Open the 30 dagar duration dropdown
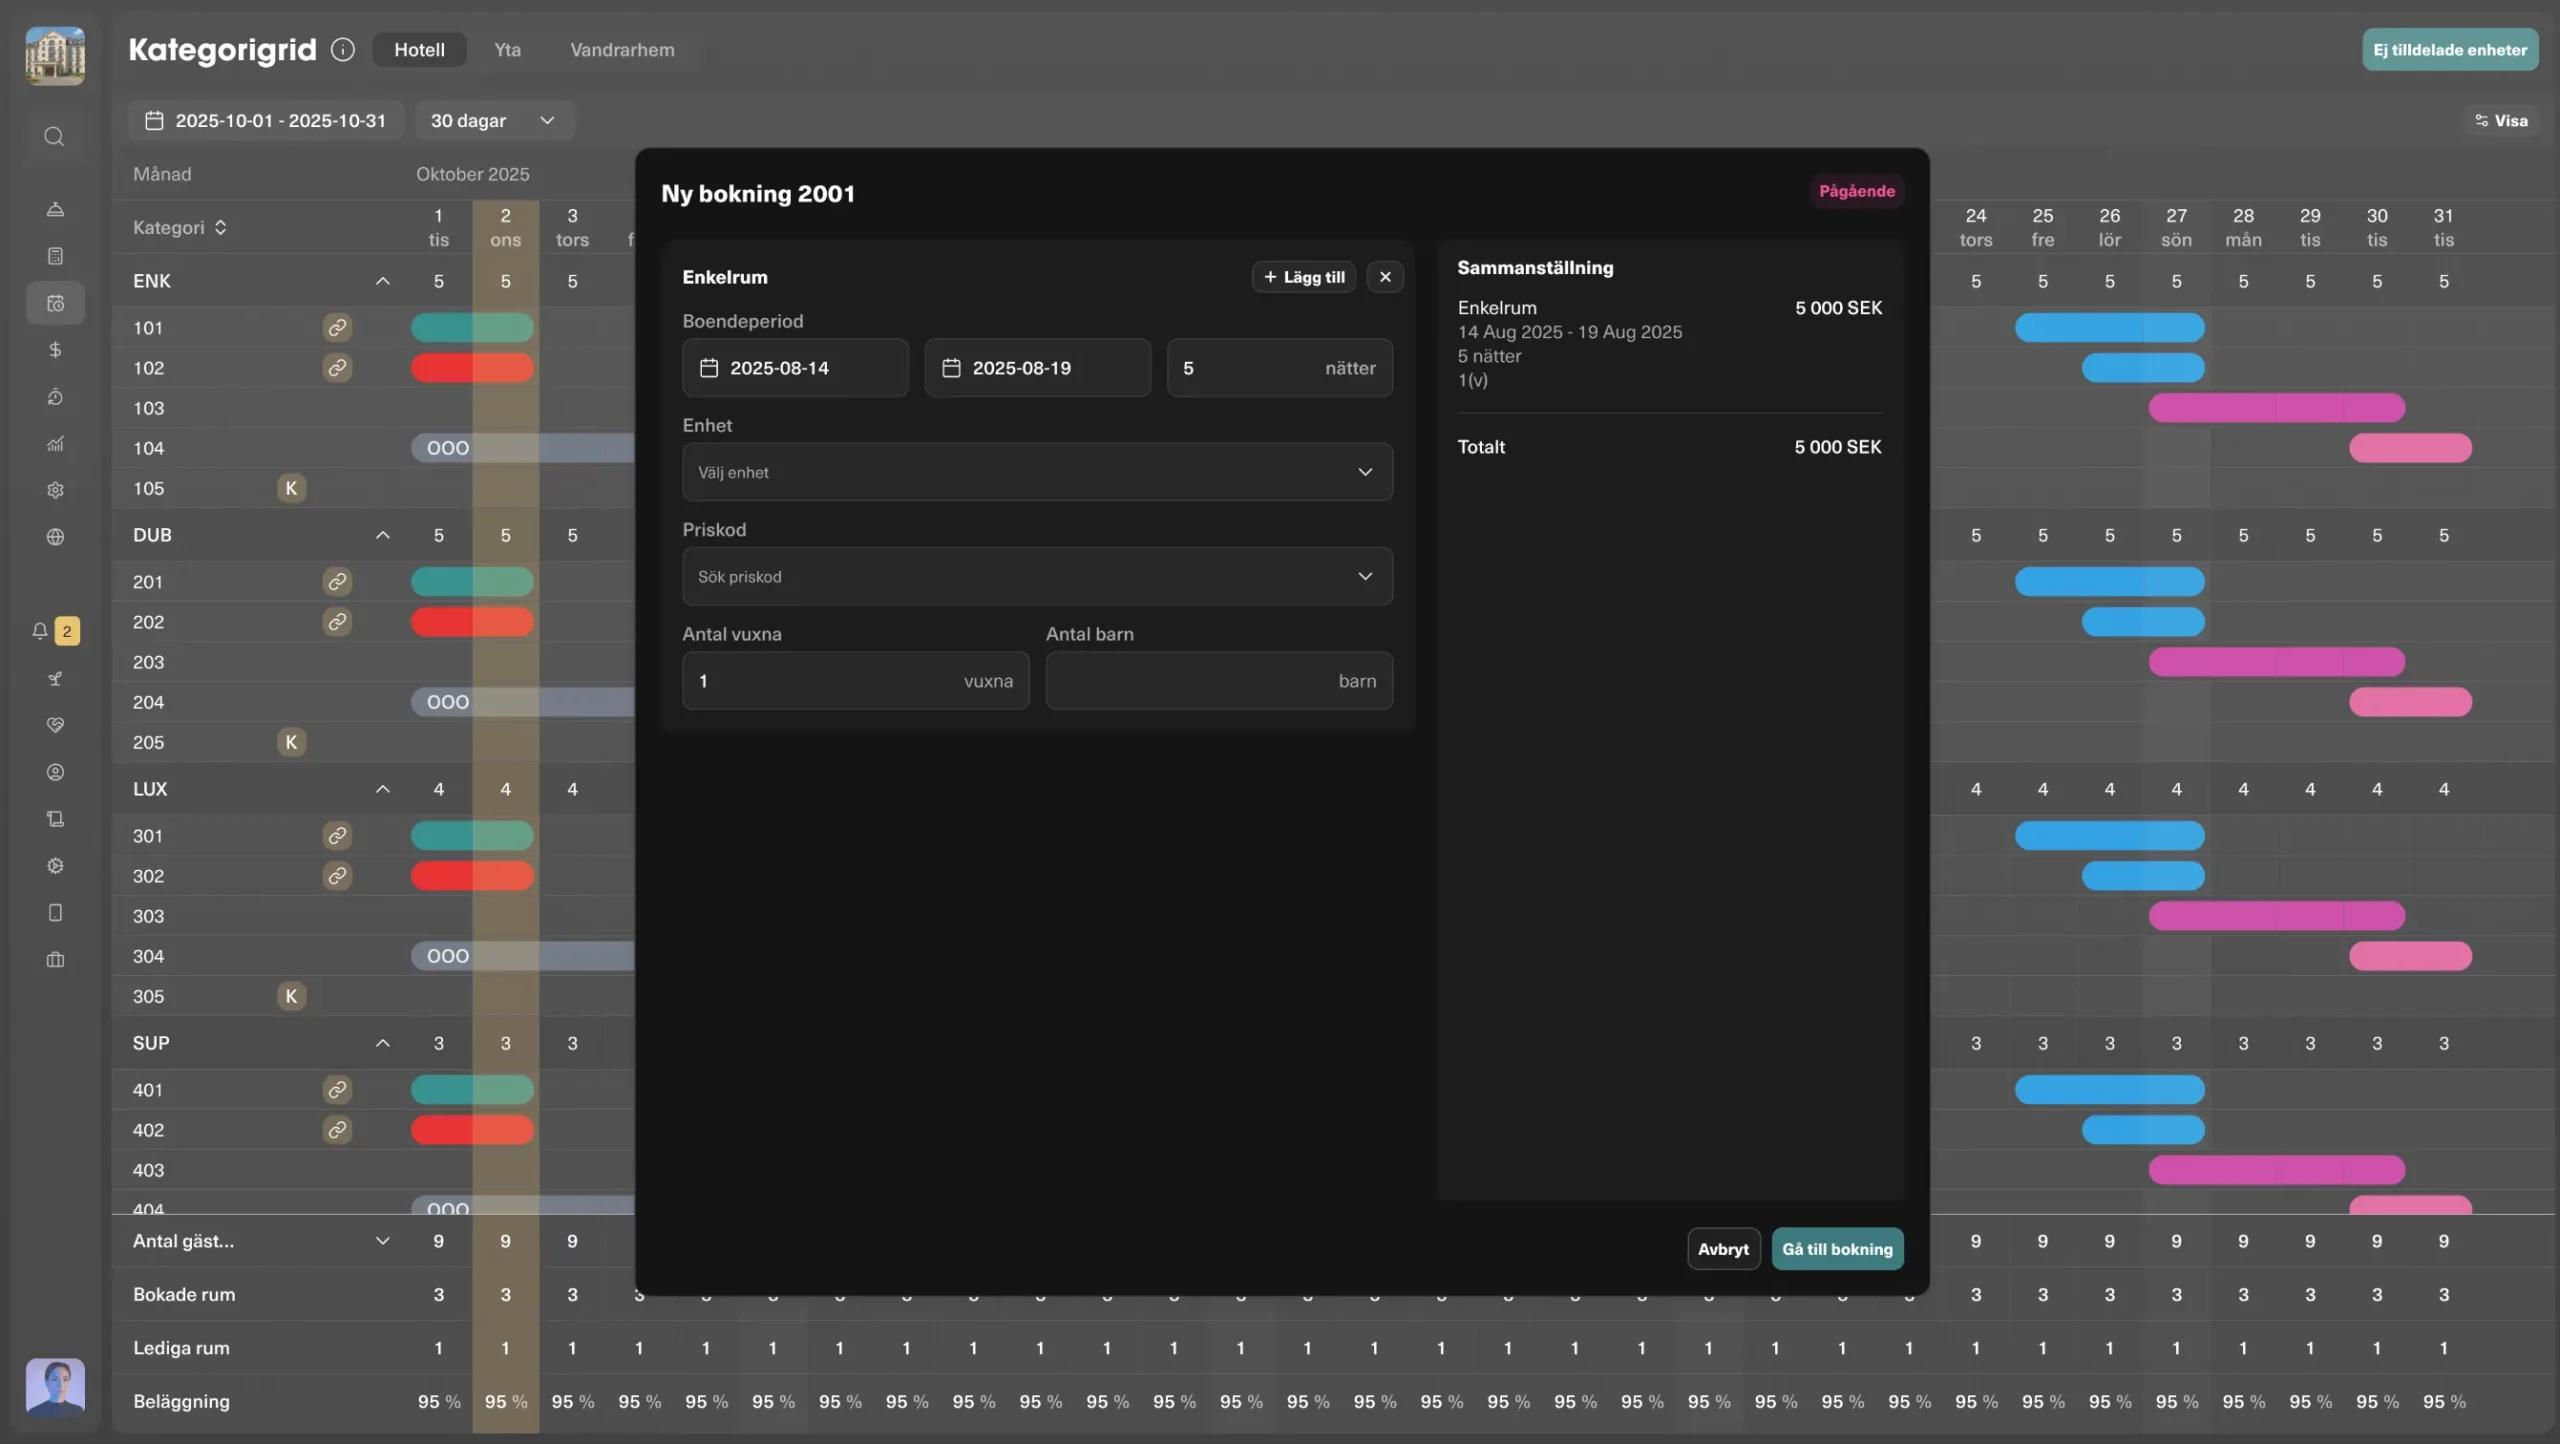 point(493,120)
